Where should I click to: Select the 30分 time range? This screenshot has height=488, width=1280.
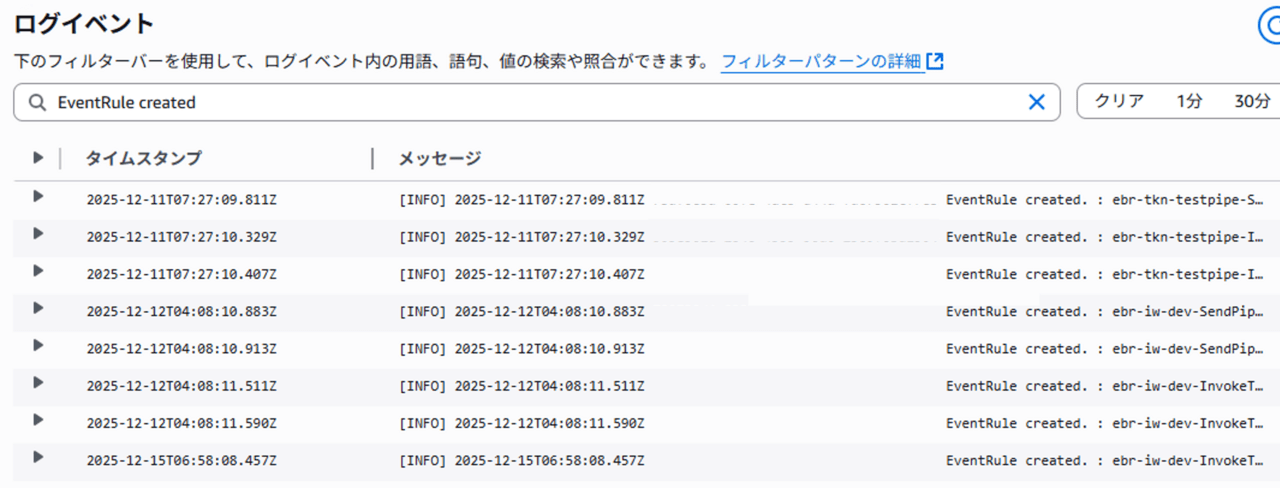coord(1252,102)
